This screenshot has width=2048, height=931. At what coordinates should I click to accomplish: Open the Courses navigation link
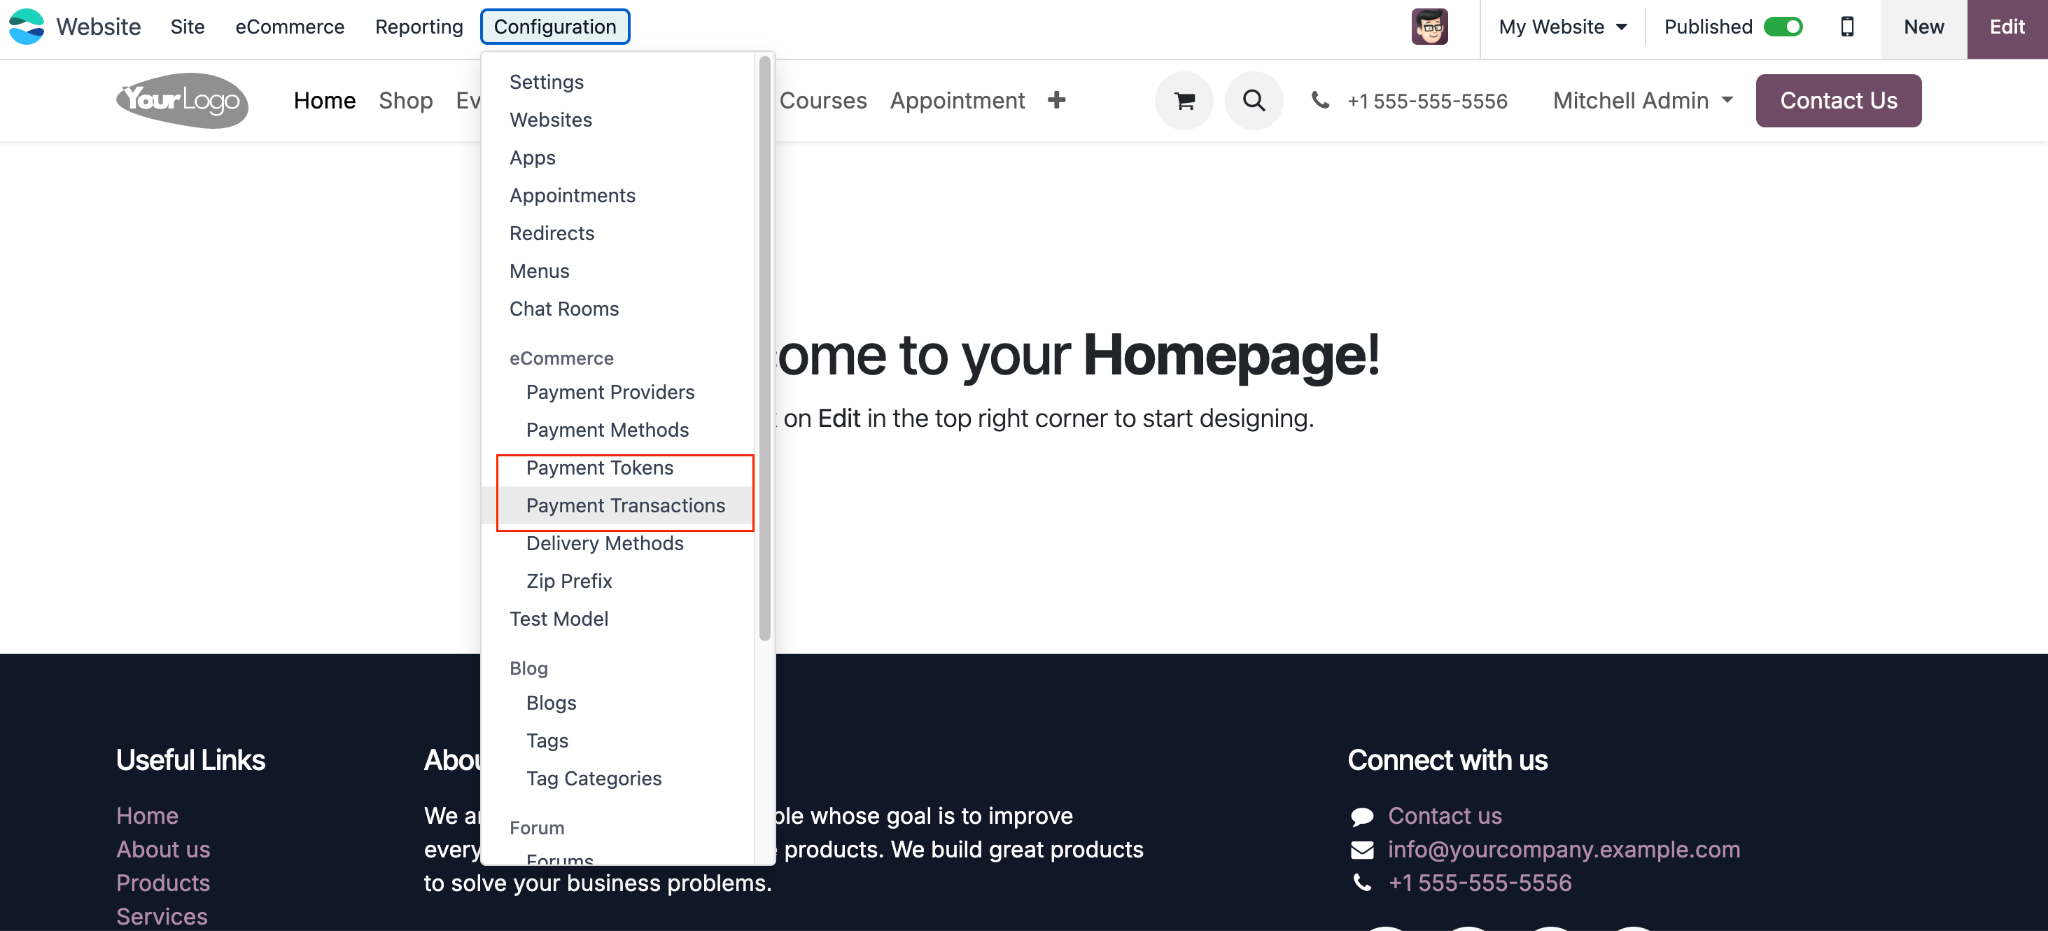click(x=823, y=101)
